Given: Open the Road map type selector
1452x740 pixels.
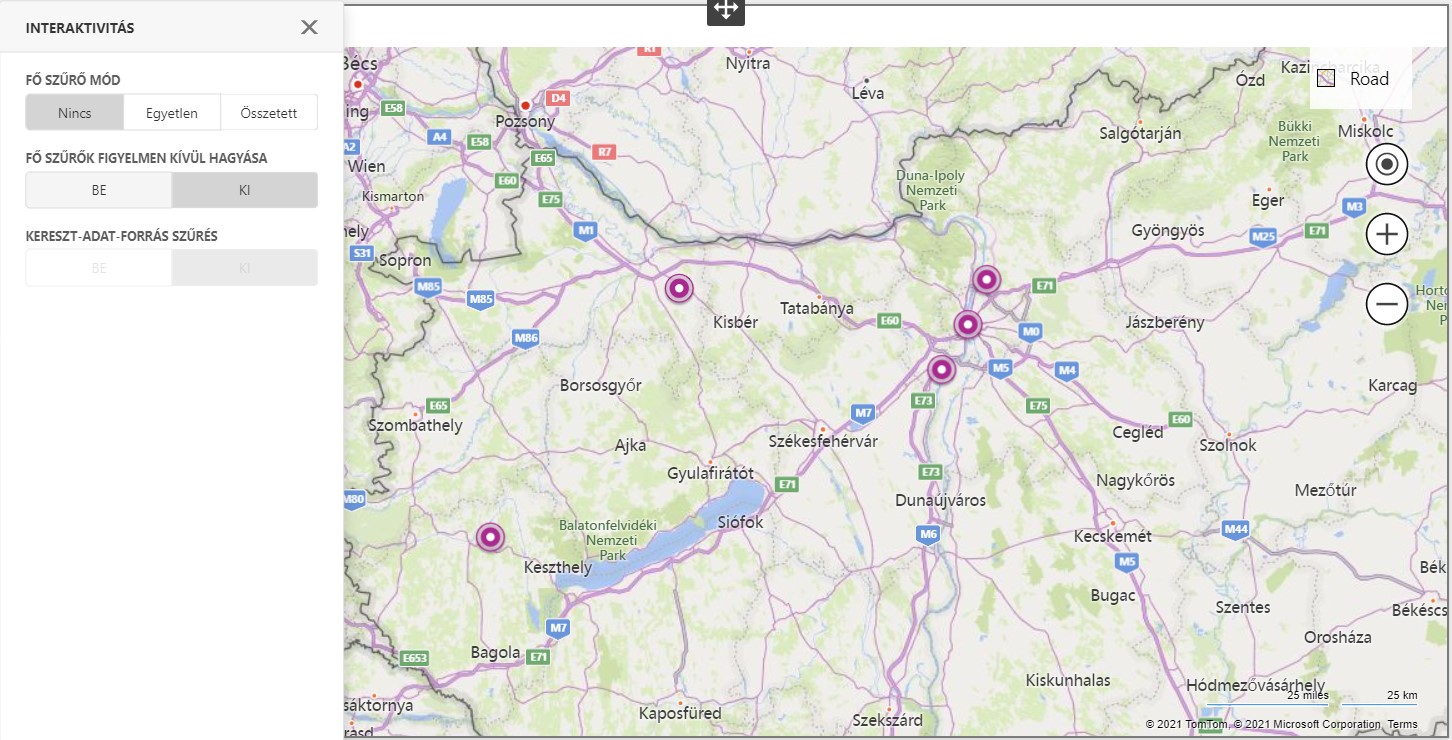Looking at the screenshot, I should click(1361, 79).
